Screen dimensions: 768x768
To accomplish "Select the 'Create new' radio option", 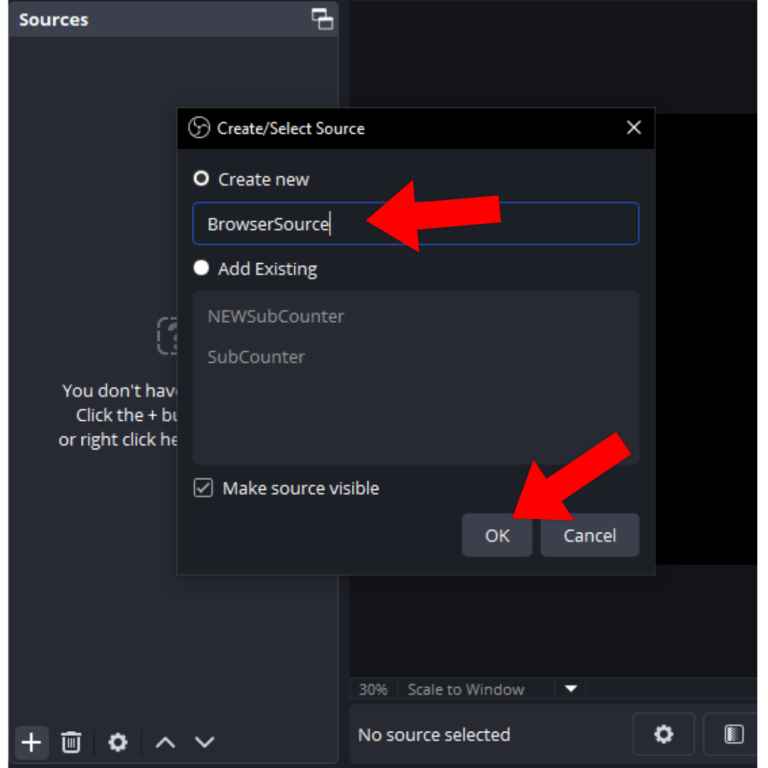I will click(x=201, y=179).
